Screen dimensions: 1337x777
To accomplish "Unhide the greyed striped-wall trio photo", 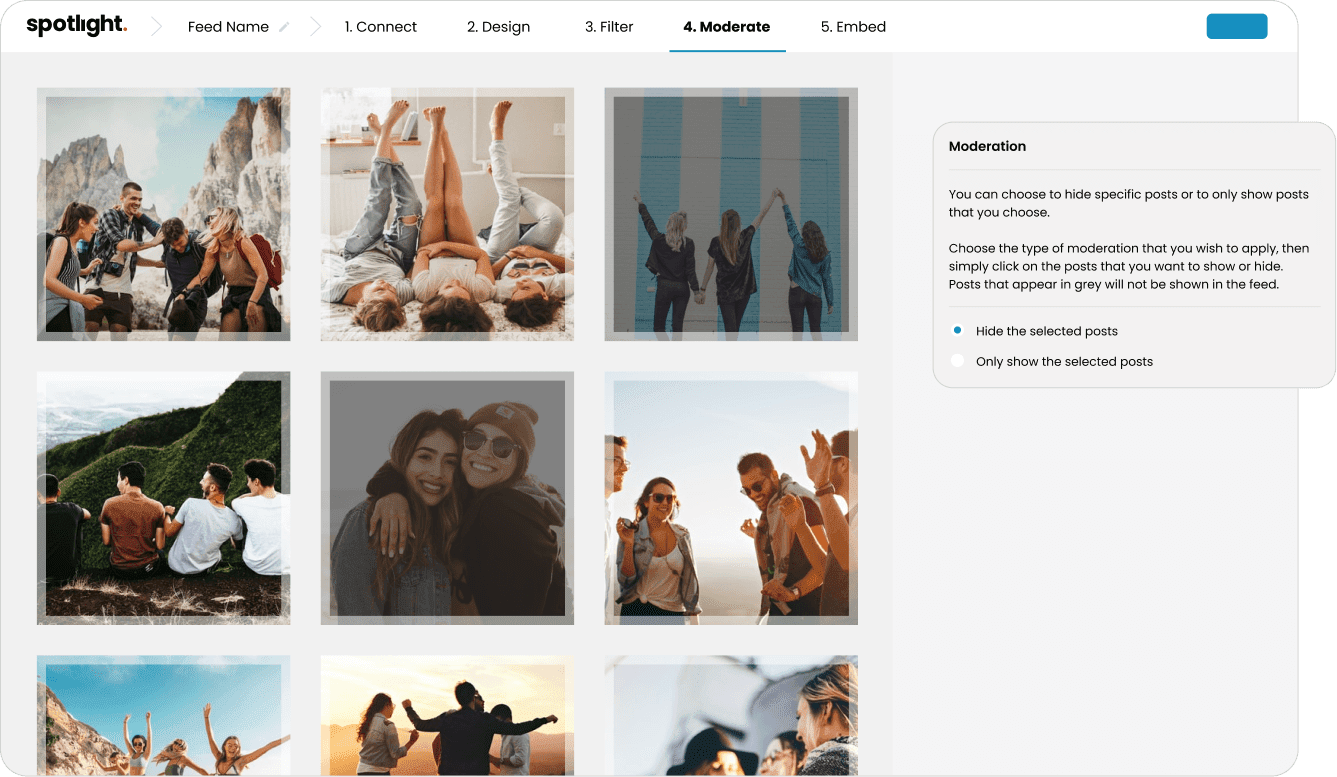I will [x=730, y=213].
